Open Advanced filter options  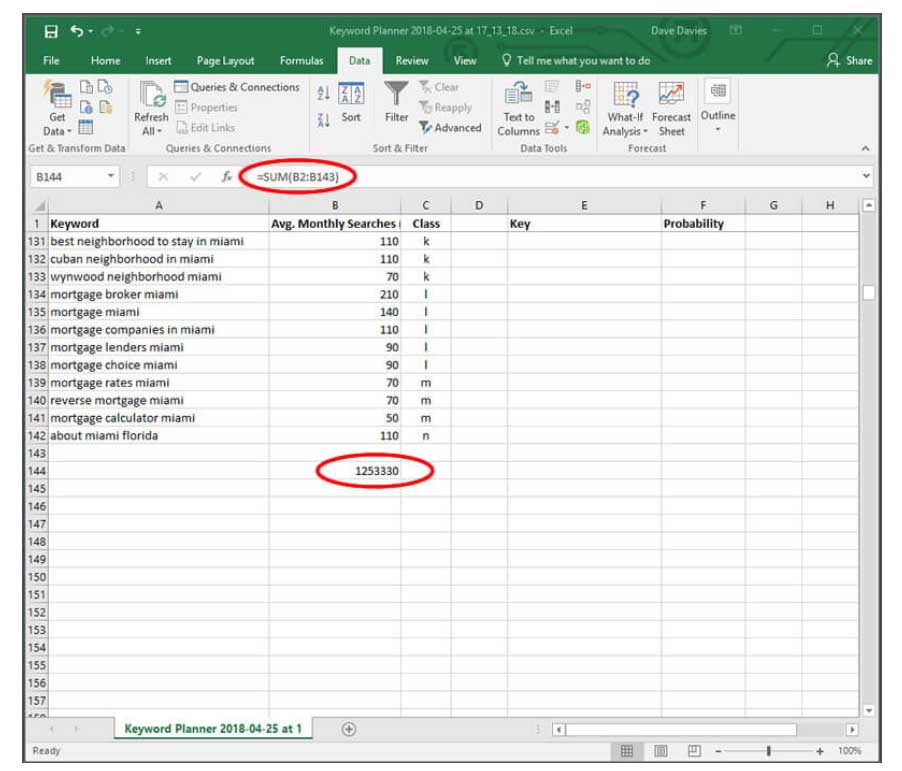pyautogui.click(x=450, y=128)
